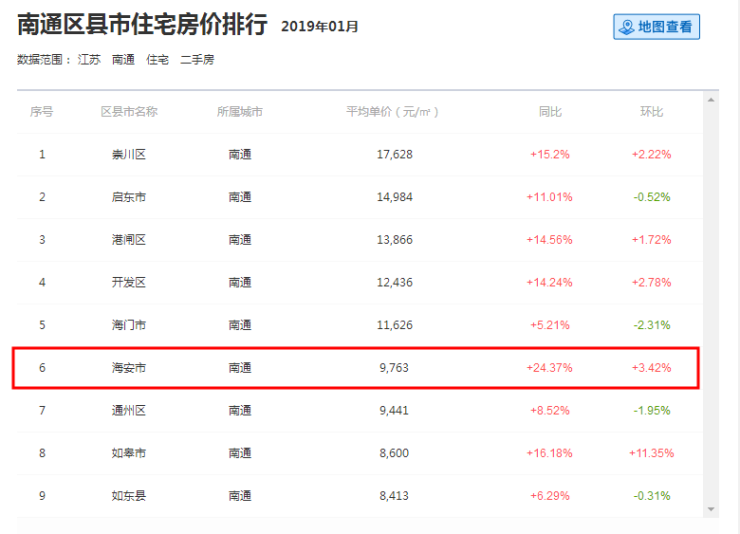
Task: Click month-on-month value +2.22%
Action: [651, 154]
